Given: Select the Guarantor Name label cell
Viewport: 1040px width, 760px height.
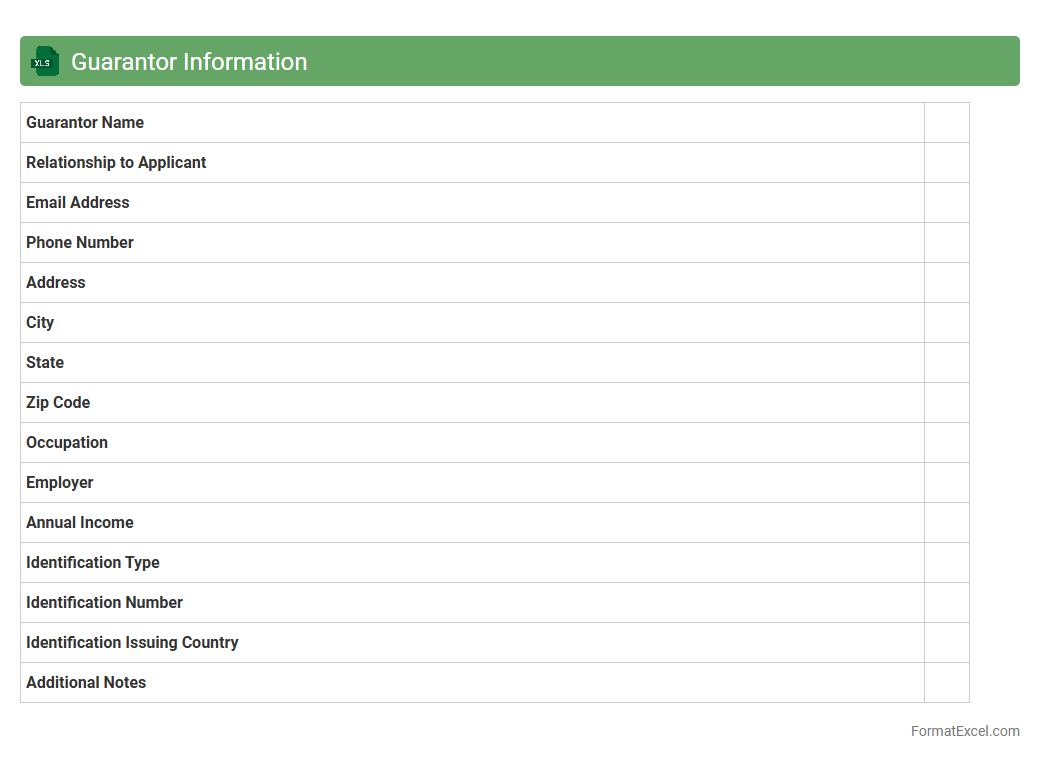Looking at the screenshot, I should pos(85,123).
